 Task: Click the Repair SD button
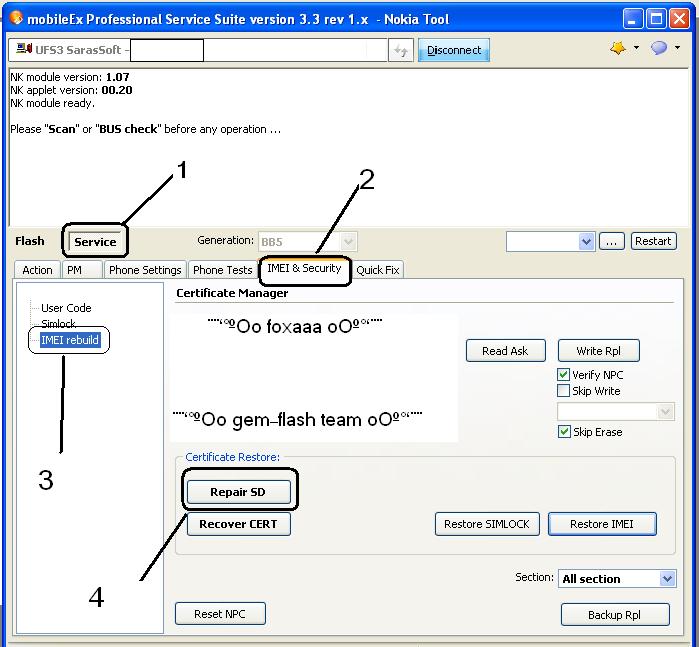[x=238, y=492]
